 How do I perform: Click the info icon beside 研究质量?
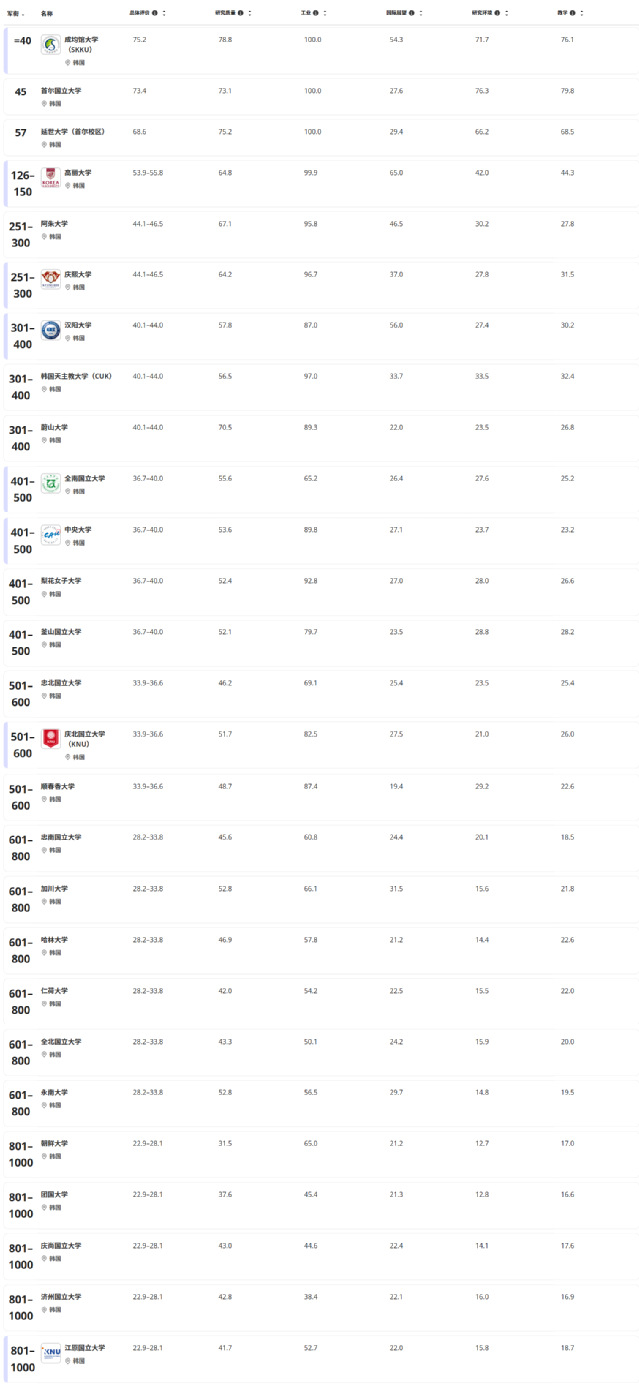pyautogui.click(x=240, y=13)
